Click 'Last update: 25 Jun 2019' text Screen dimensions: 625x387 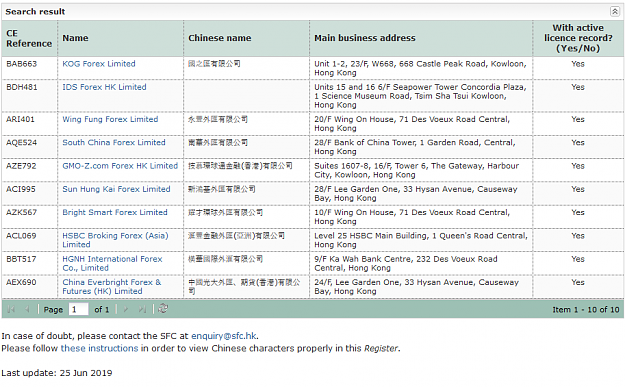click(x=57, y=373)
